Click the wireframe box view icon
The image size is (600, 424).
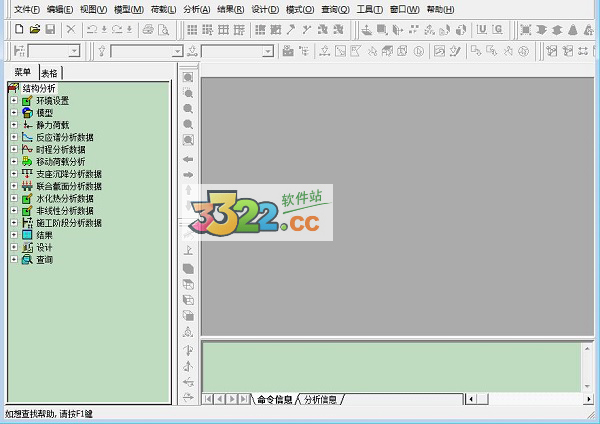pyautogui.click(x=188, y=284)
